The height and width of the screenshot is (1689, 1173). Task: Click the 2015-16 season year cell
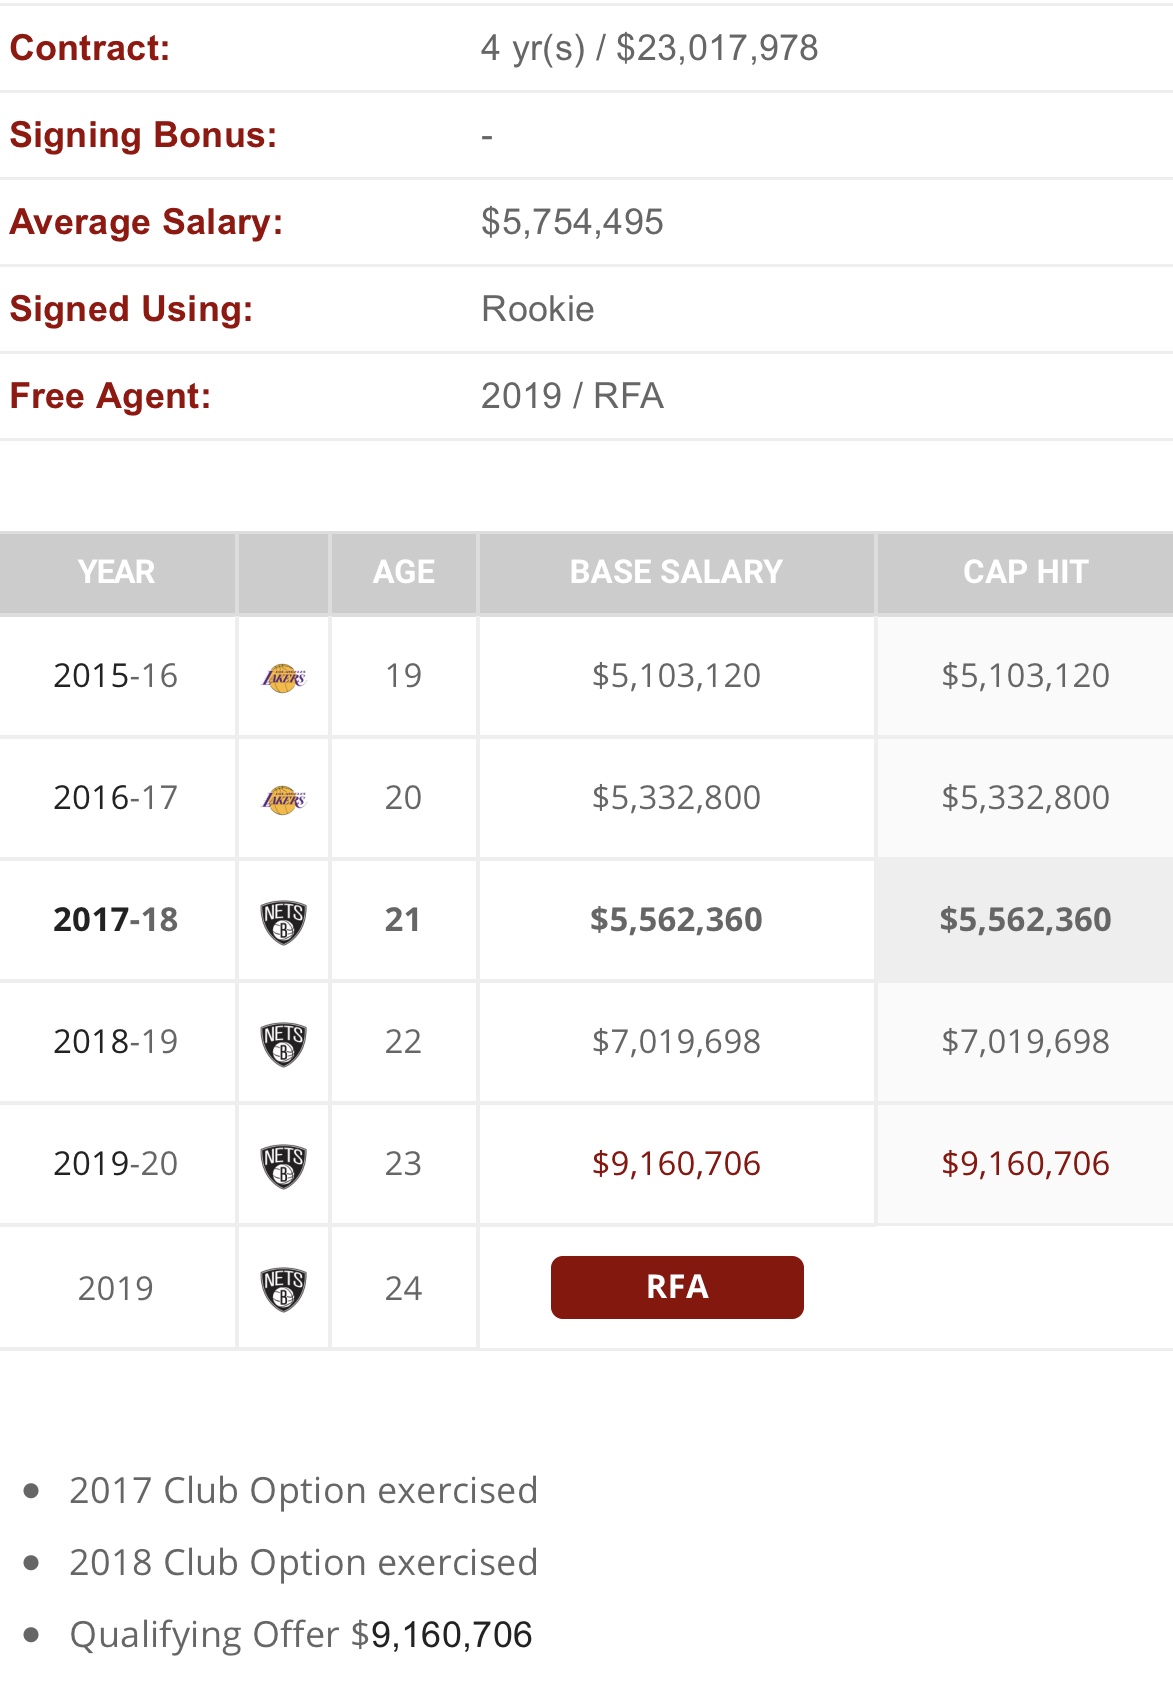pos(116,676)
